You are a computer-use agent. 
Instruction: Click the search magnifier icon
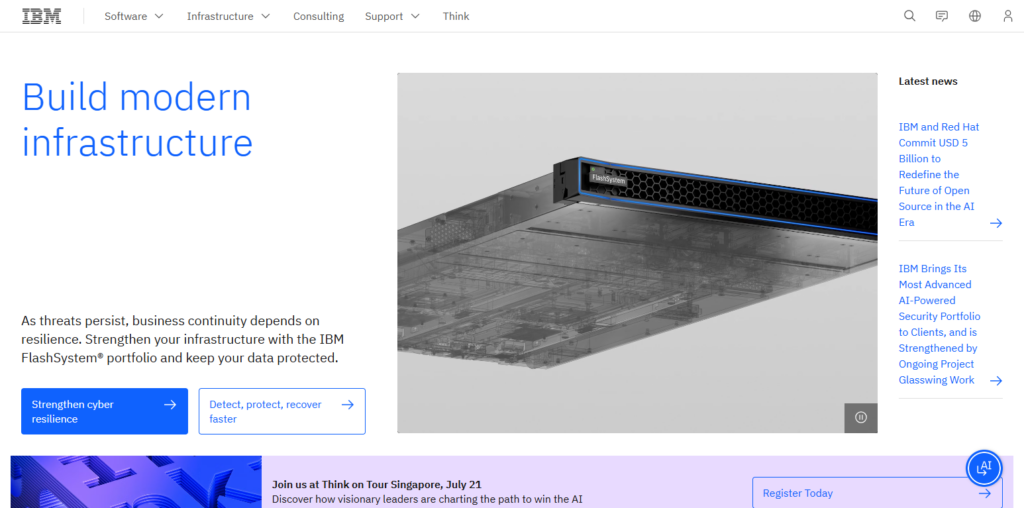(x=909, y=16)
